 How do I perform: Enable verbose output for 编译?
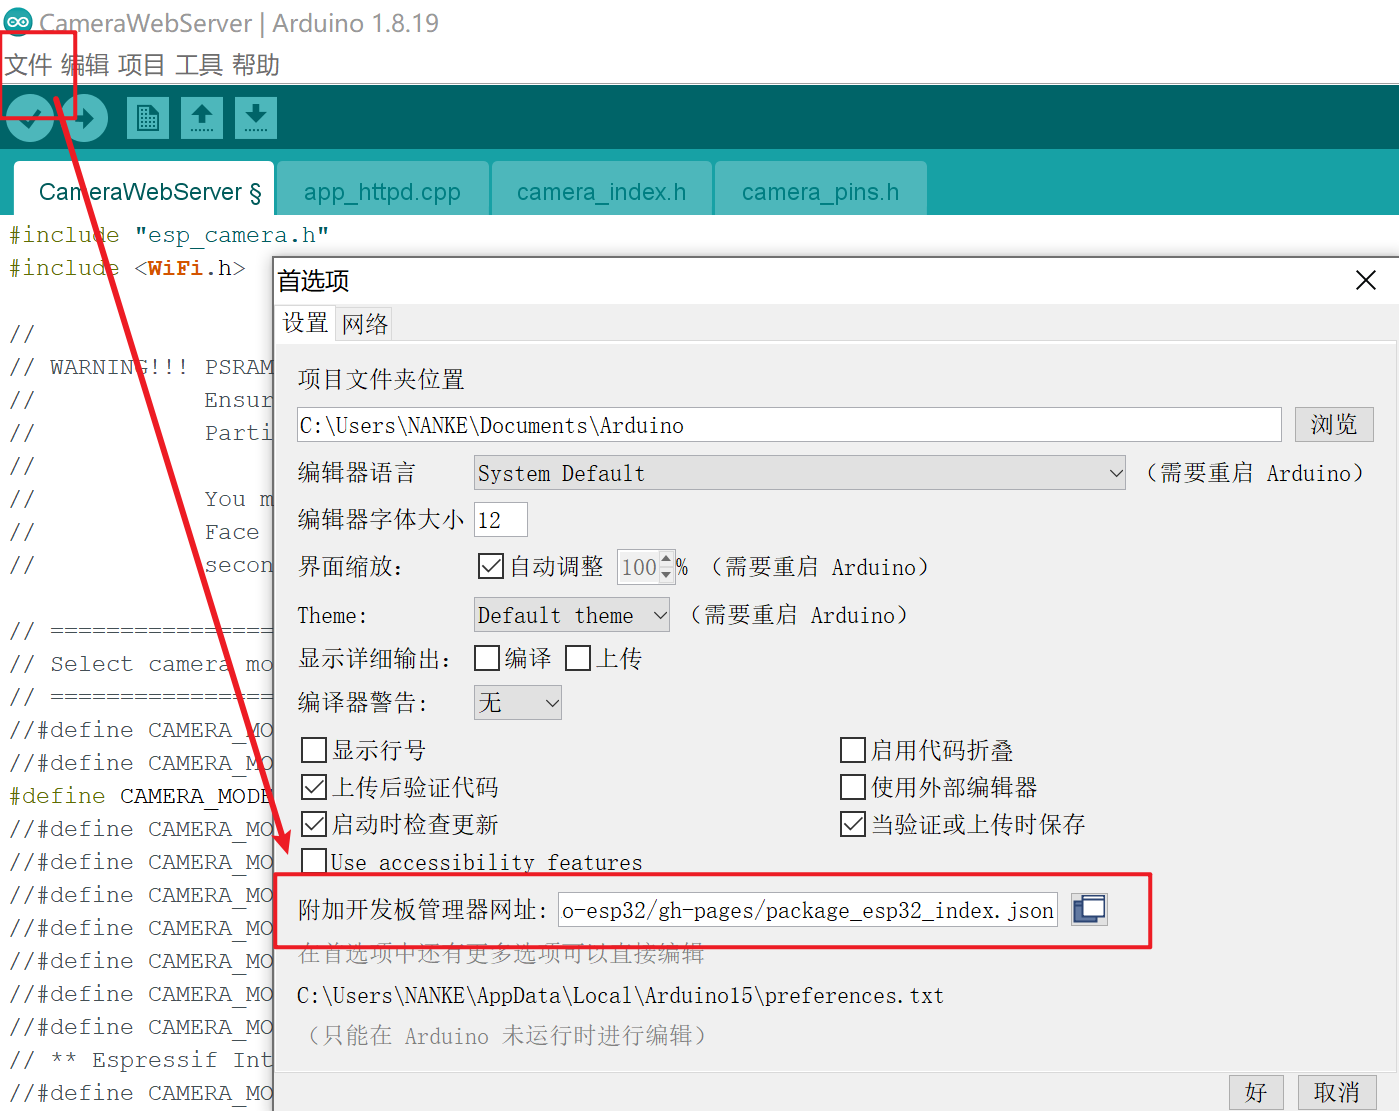(487, 658)
